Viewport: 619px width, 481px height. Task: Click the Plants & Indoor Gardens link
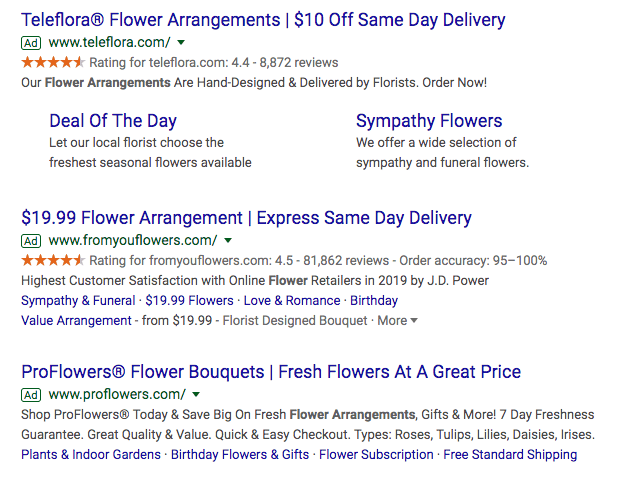point(91,455)
